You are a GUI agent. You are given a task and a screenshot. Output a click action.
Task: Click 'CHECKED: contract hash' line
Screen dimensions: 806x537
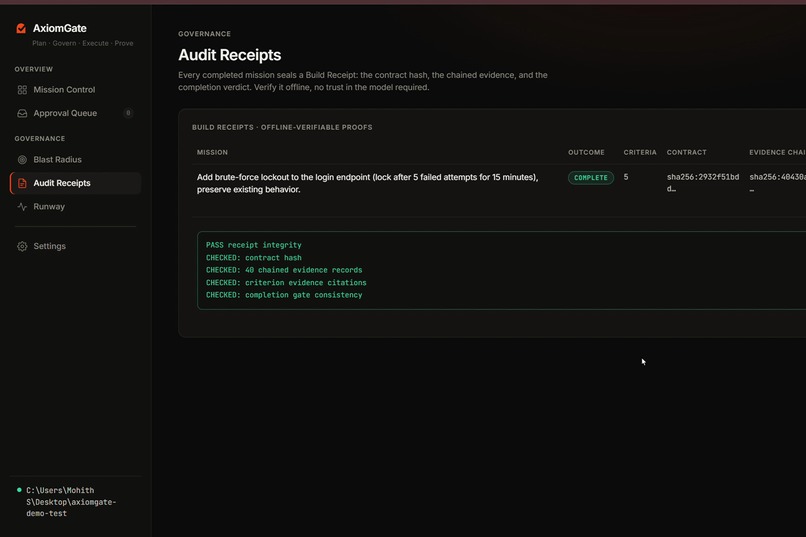254,258
